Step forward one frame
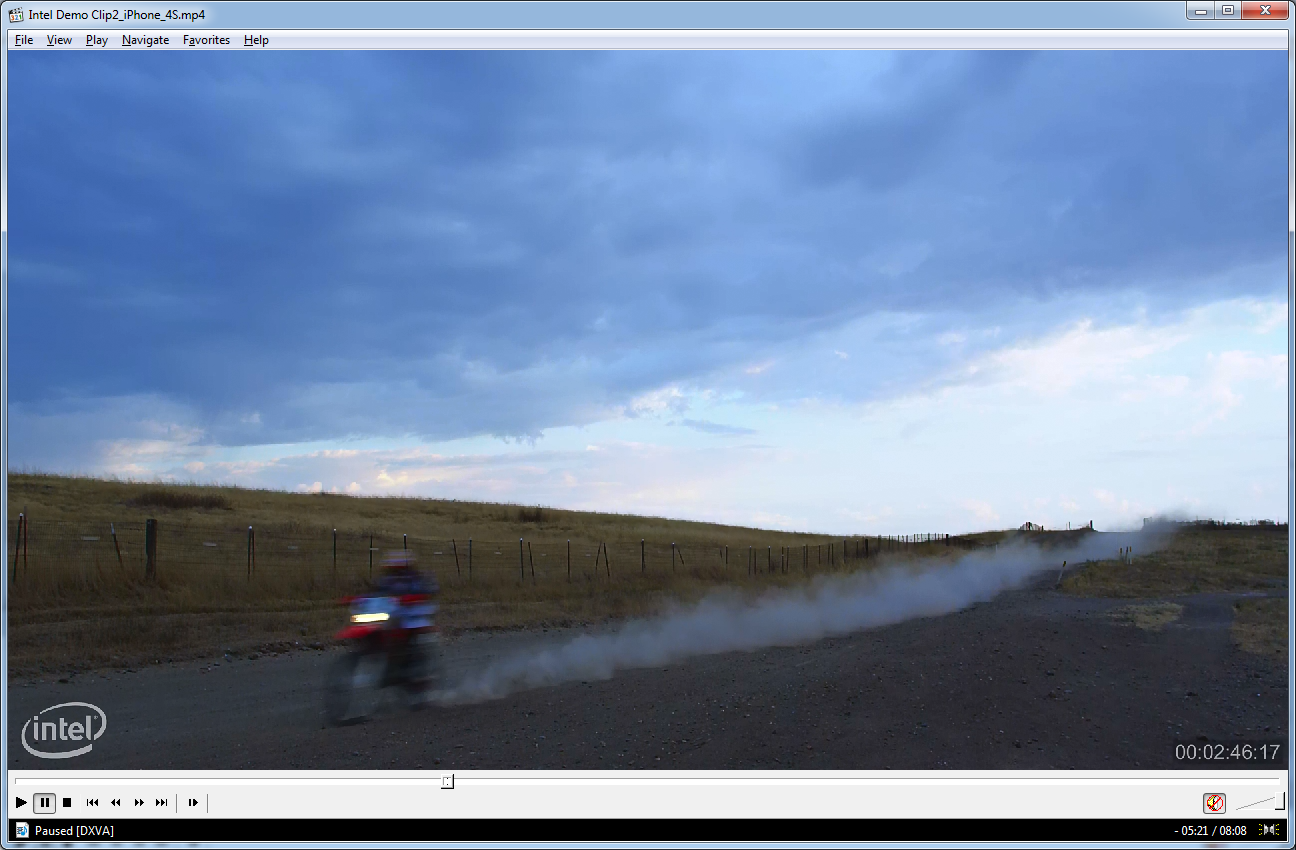The width and height of the screenshot is (1296, 850). [x=193, y=802]
